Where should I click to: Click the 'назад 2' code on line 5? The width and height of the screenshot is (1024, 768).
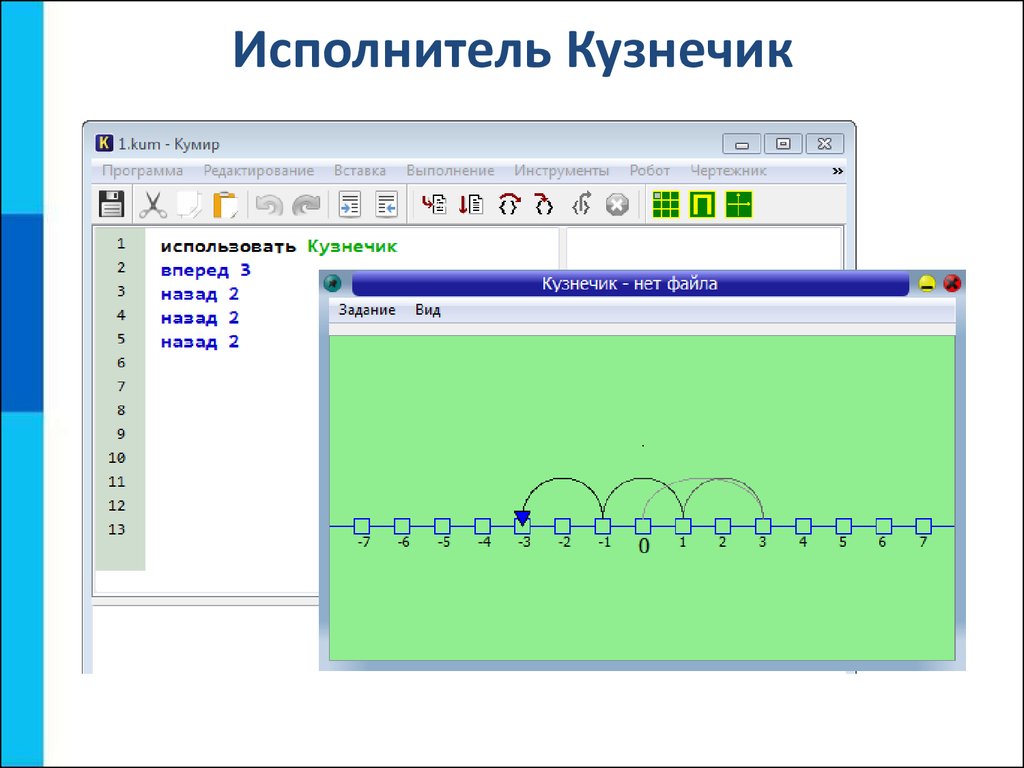click(x=200, y=342)
